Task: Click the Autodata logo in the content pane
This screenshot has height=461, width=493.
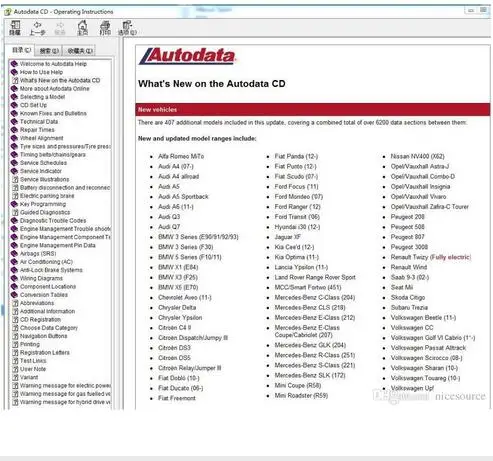Action: 187,56
